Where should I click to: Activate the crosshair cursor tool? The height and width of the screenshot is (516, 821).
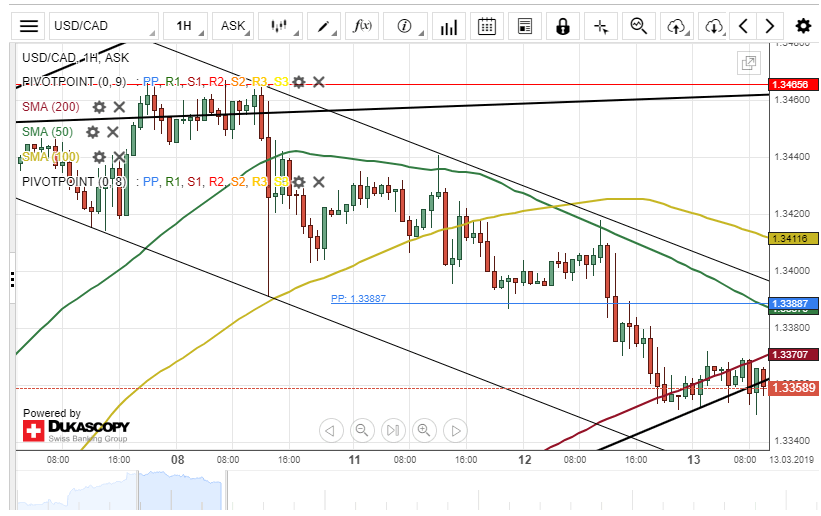601,26
